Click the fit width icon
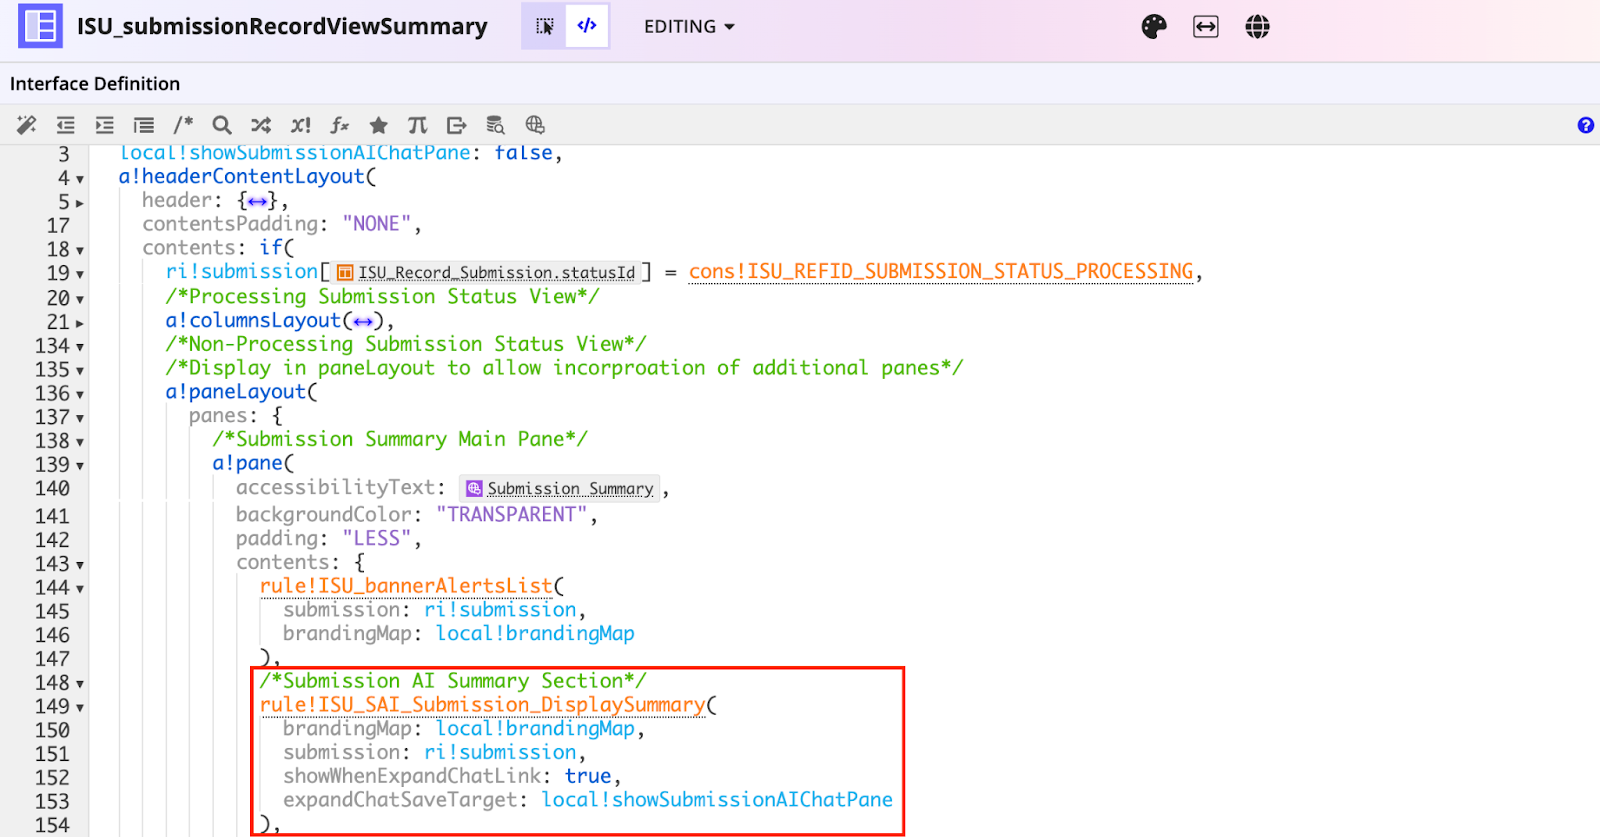The width and height of the screenshot is (1600, 837). 1206,27
